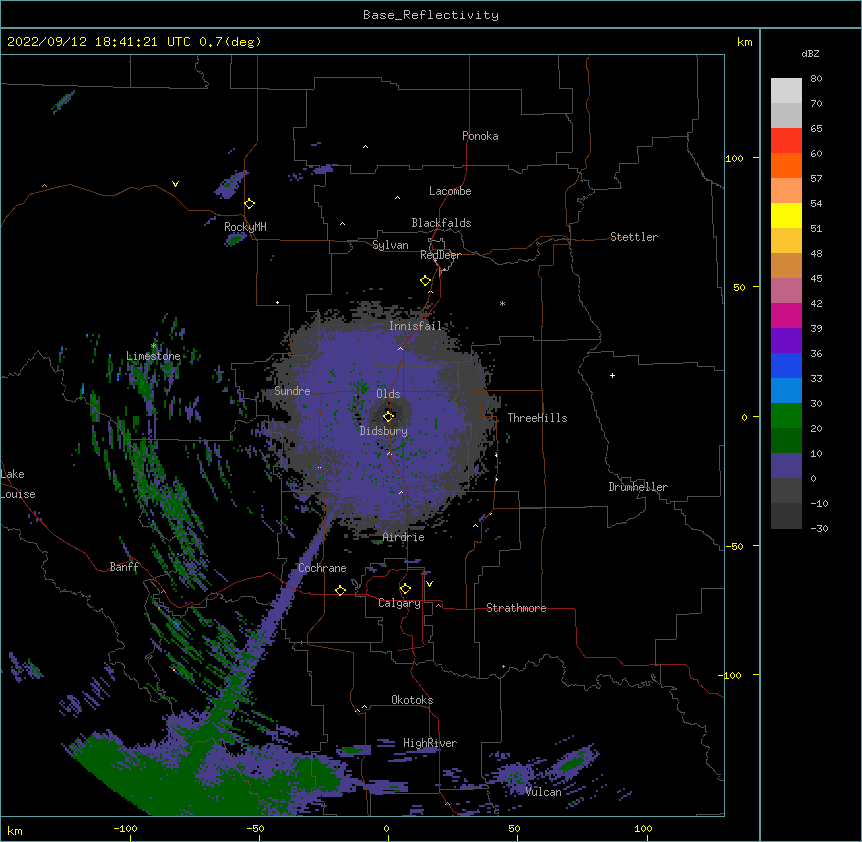Image resolution: width=862 pixels, height=842 pixels.
Task: Select the yellow diamond marker above Calgary label
Action: click(405, 589)
